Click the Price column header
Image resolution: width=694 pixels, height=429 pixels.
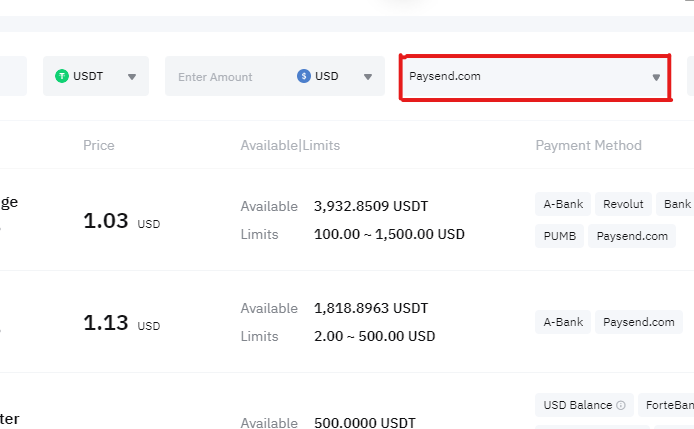[x=99, y=145]
